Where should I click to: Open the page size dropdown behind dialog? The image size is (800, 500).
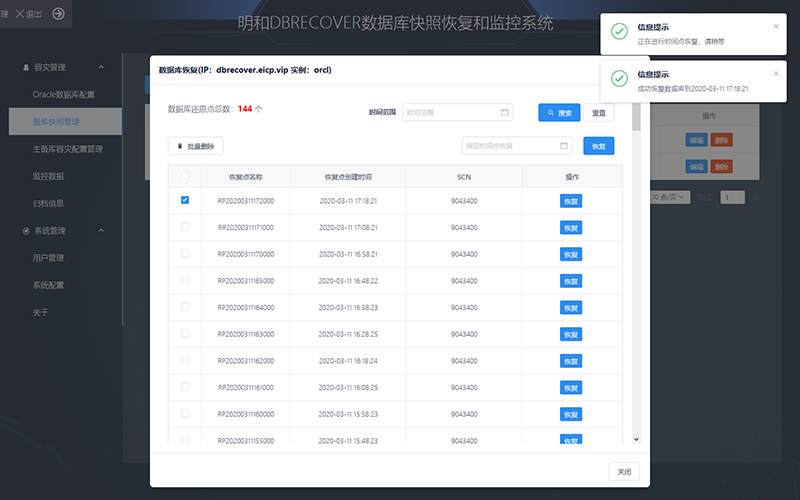click(x=670, y=197)
